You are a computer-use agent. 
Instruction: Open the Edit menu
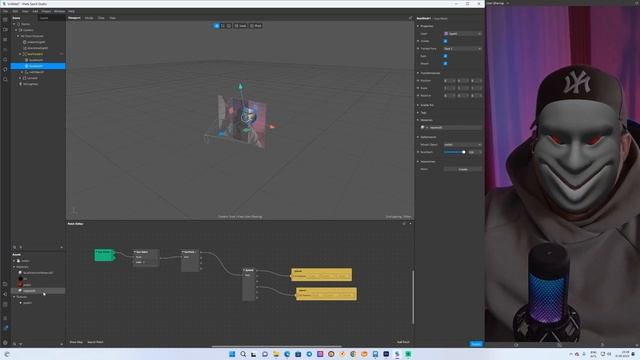coord(15,11)
